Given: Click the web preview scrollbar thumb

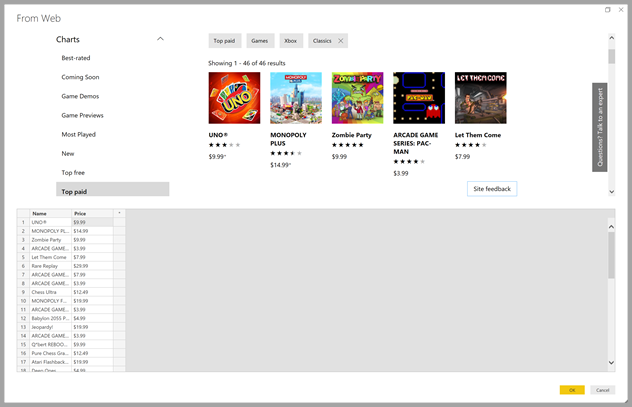Looking at the screenshot, I should [611, 56].
